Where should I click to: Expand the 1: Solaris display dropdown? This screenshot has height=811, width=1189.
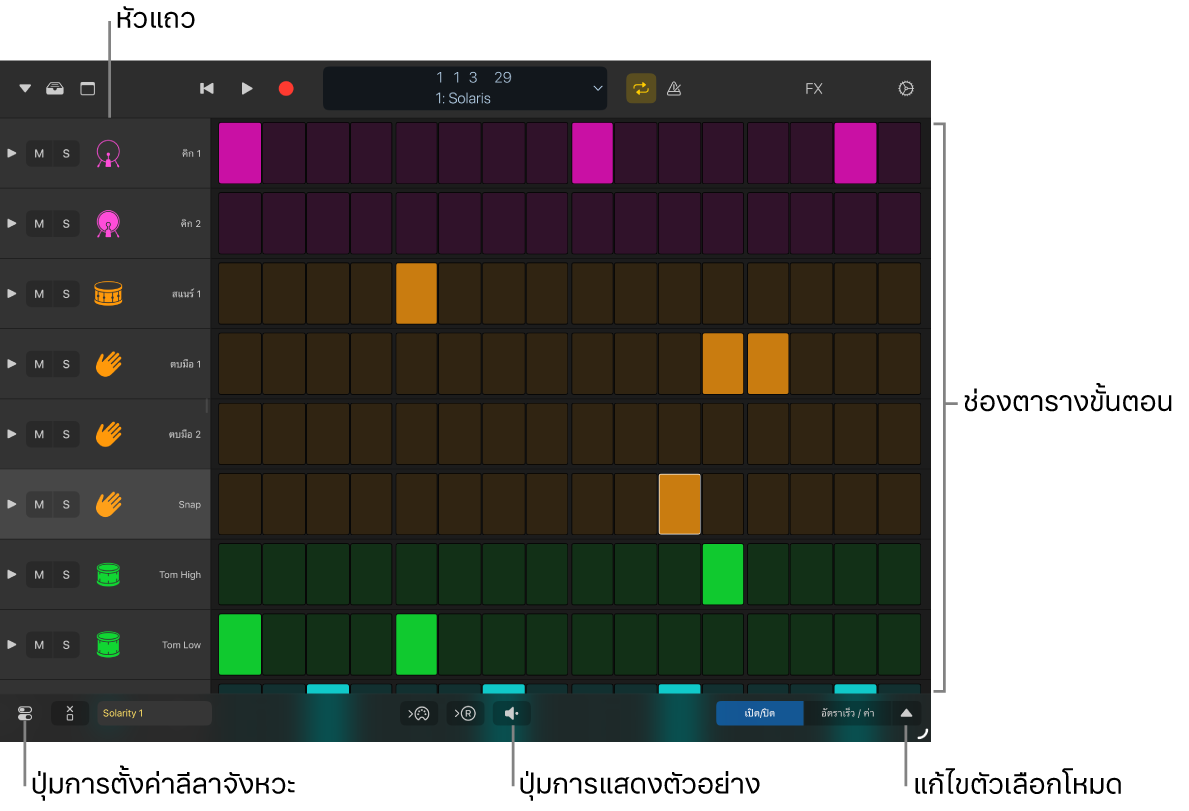[598, 88]
